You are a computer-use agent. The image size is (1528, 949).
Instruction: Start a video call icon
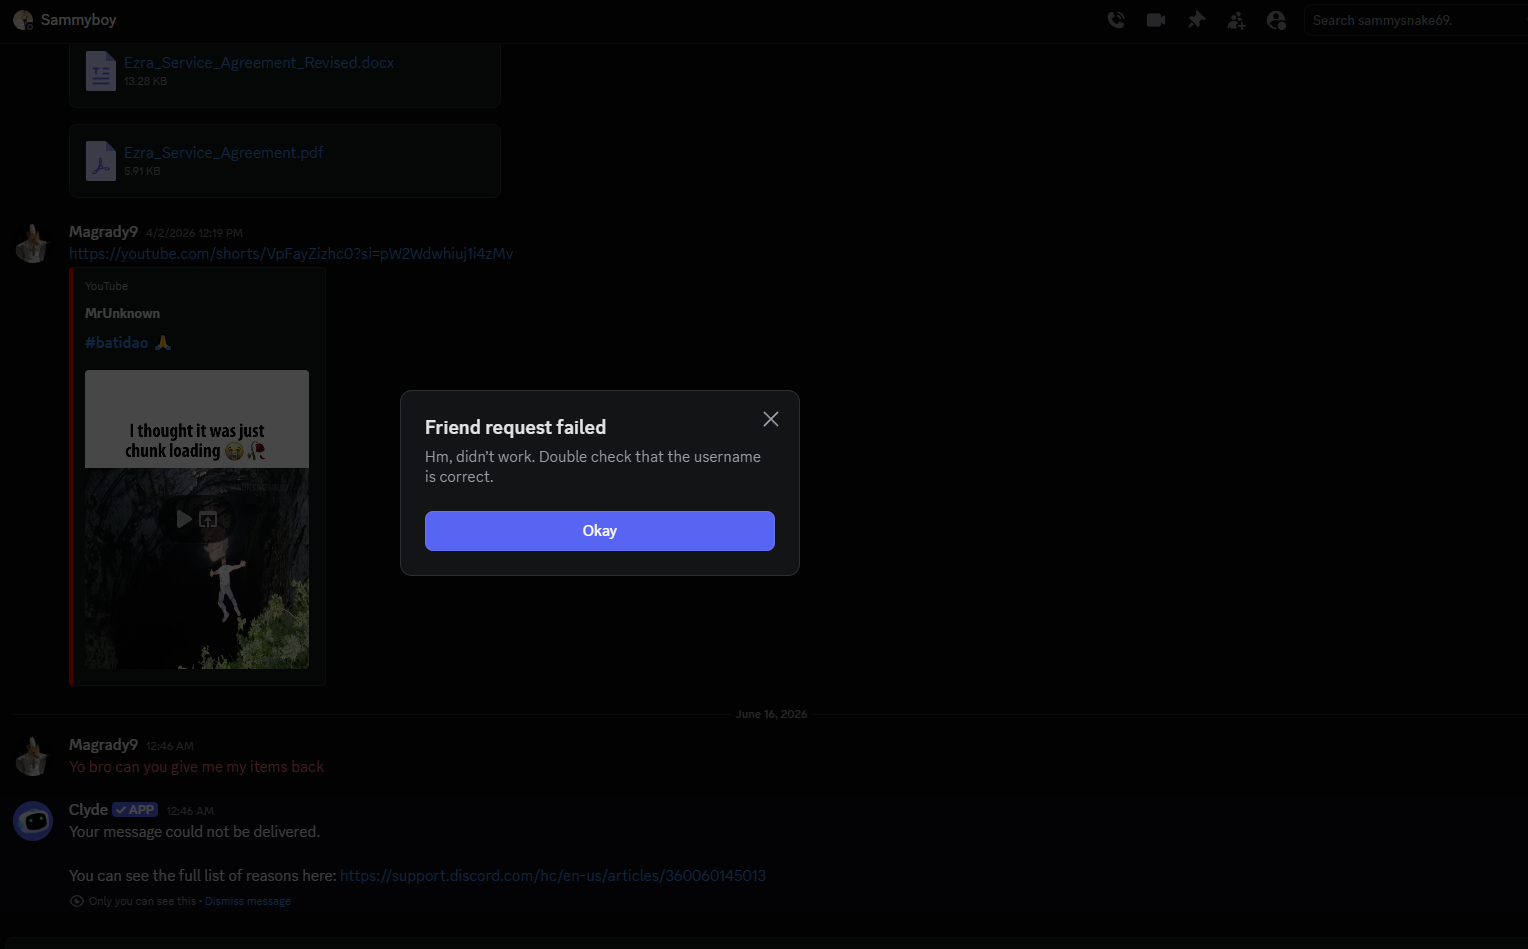[1156, 20]
